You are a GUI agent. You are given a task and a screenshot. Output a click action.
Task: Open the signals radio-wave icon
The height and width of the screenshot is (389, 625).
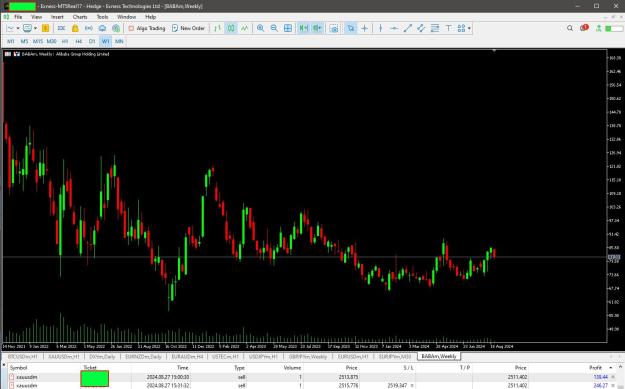point(88,28)
